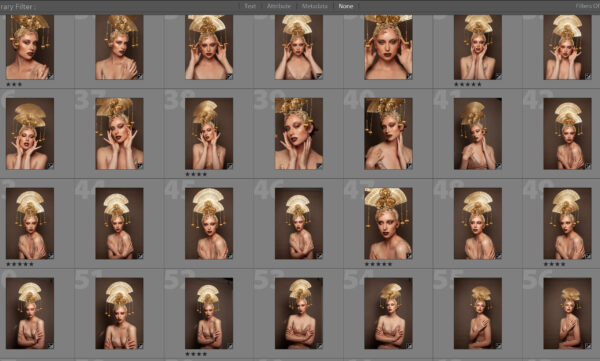Select photo 47 close-up thumbnail
This screenshot has width=600, height=361.
[388, 224]
